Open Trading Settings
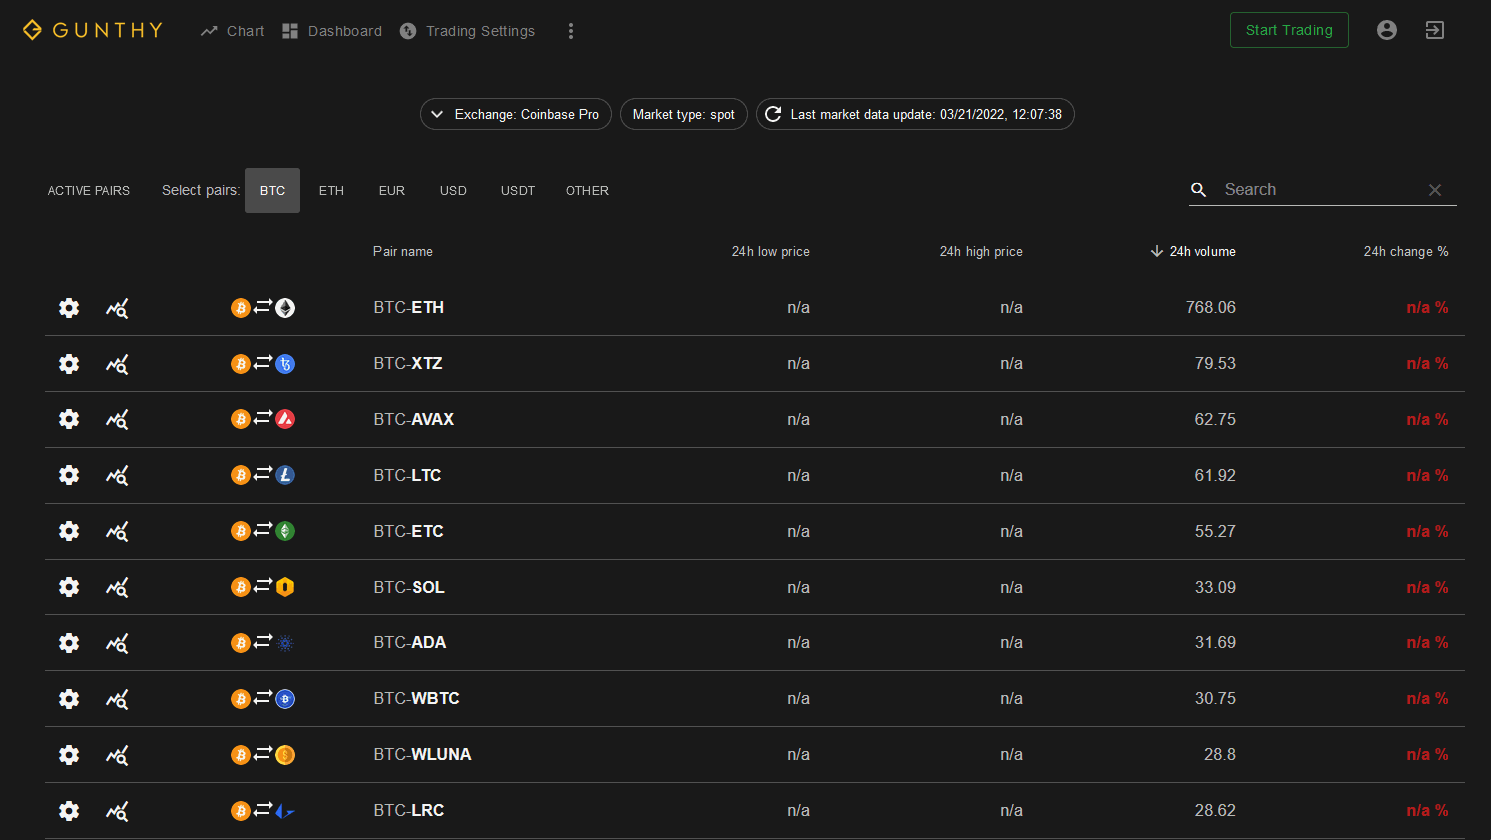Image resolution: width=1491 pixels, height=840 pixels. click(x=467, y=31)
